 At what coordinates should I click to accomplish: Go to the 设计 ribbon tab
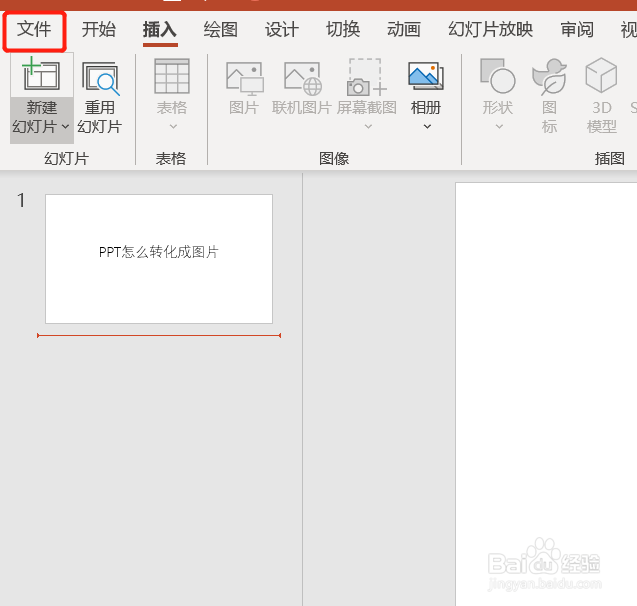pos(282,30)
